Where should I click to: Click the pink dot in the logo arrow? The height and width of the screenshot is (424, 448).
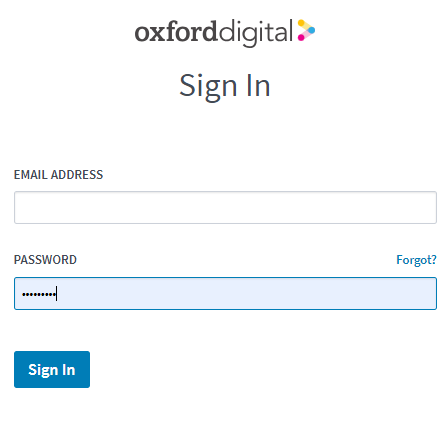point(301,37)
